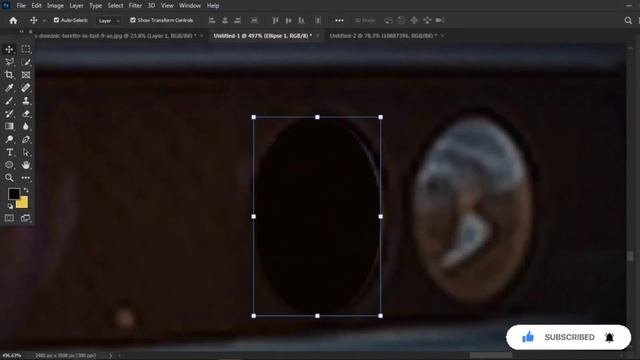Select the History Brush tool
Image resolution: width=640 pixels, height=360 pixels.
pyautogui.click(x=9, y=113)
